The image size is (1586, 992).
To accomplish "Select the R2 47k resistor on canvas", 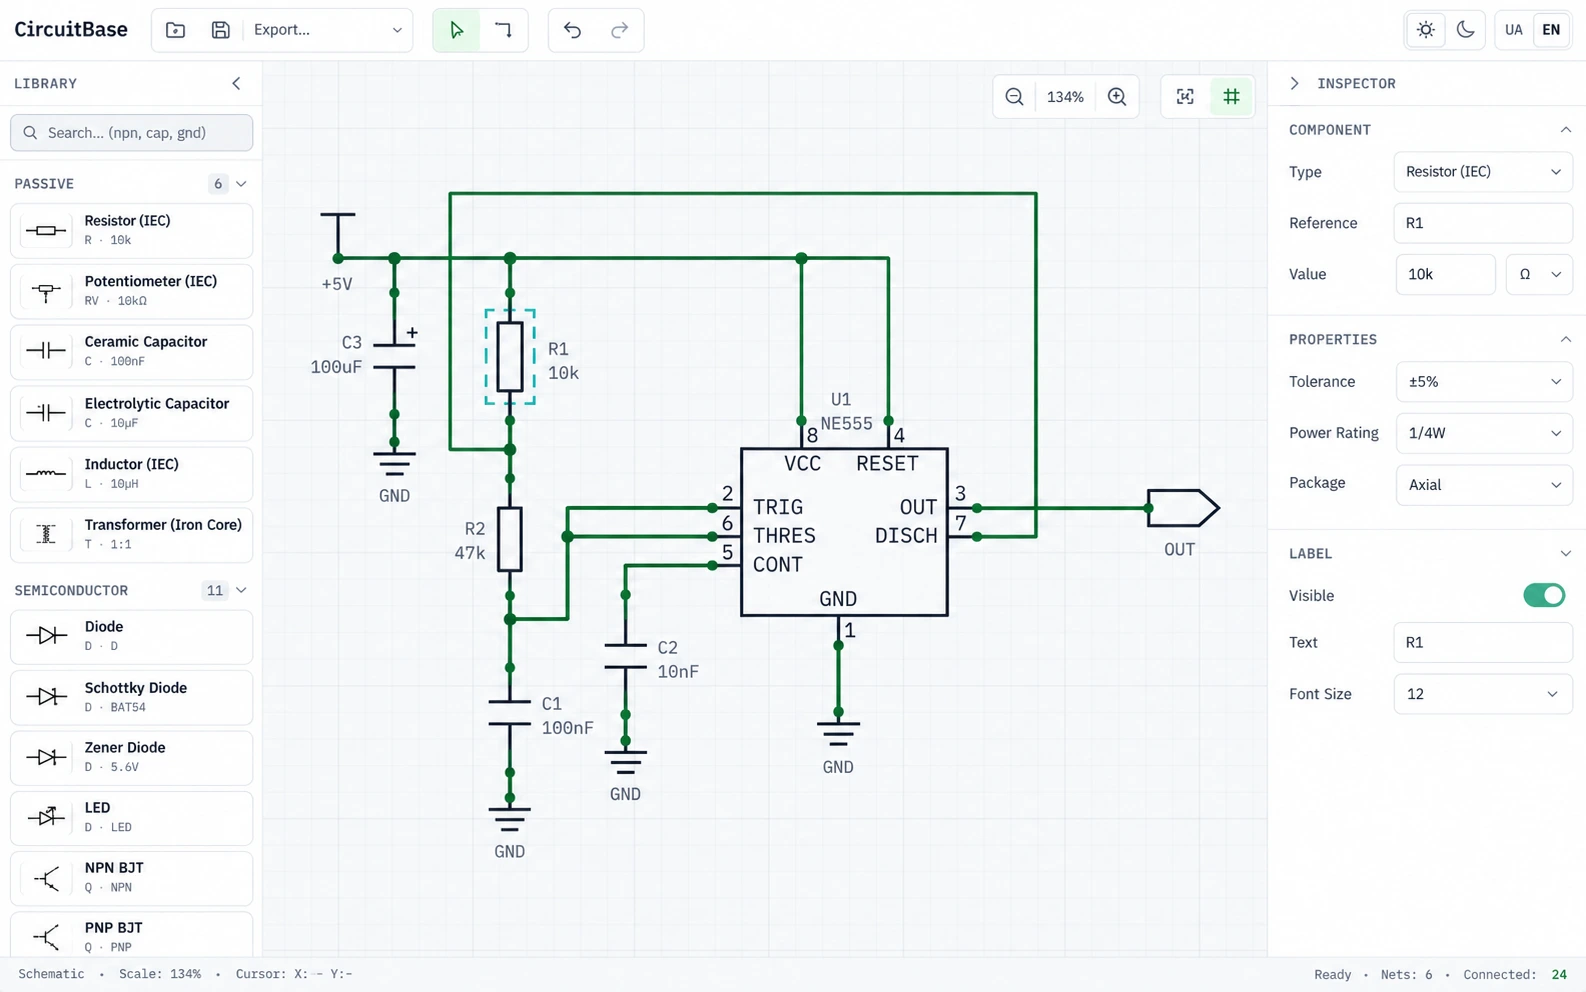I will click(x=510, y=539).
